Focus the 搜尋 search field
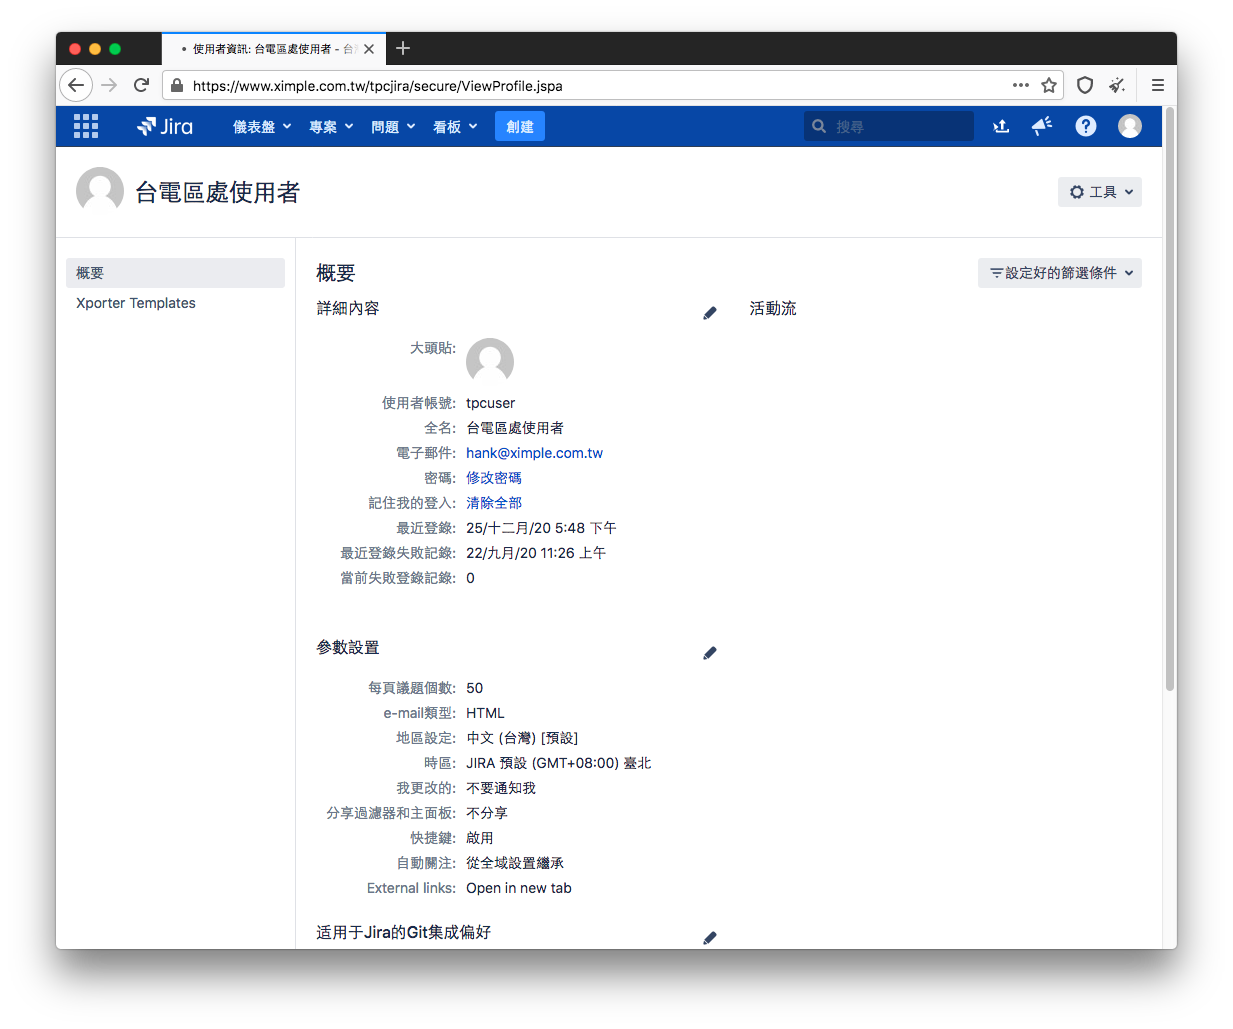The height and width of the screenshot is (1029, 1233). [889, 126]
